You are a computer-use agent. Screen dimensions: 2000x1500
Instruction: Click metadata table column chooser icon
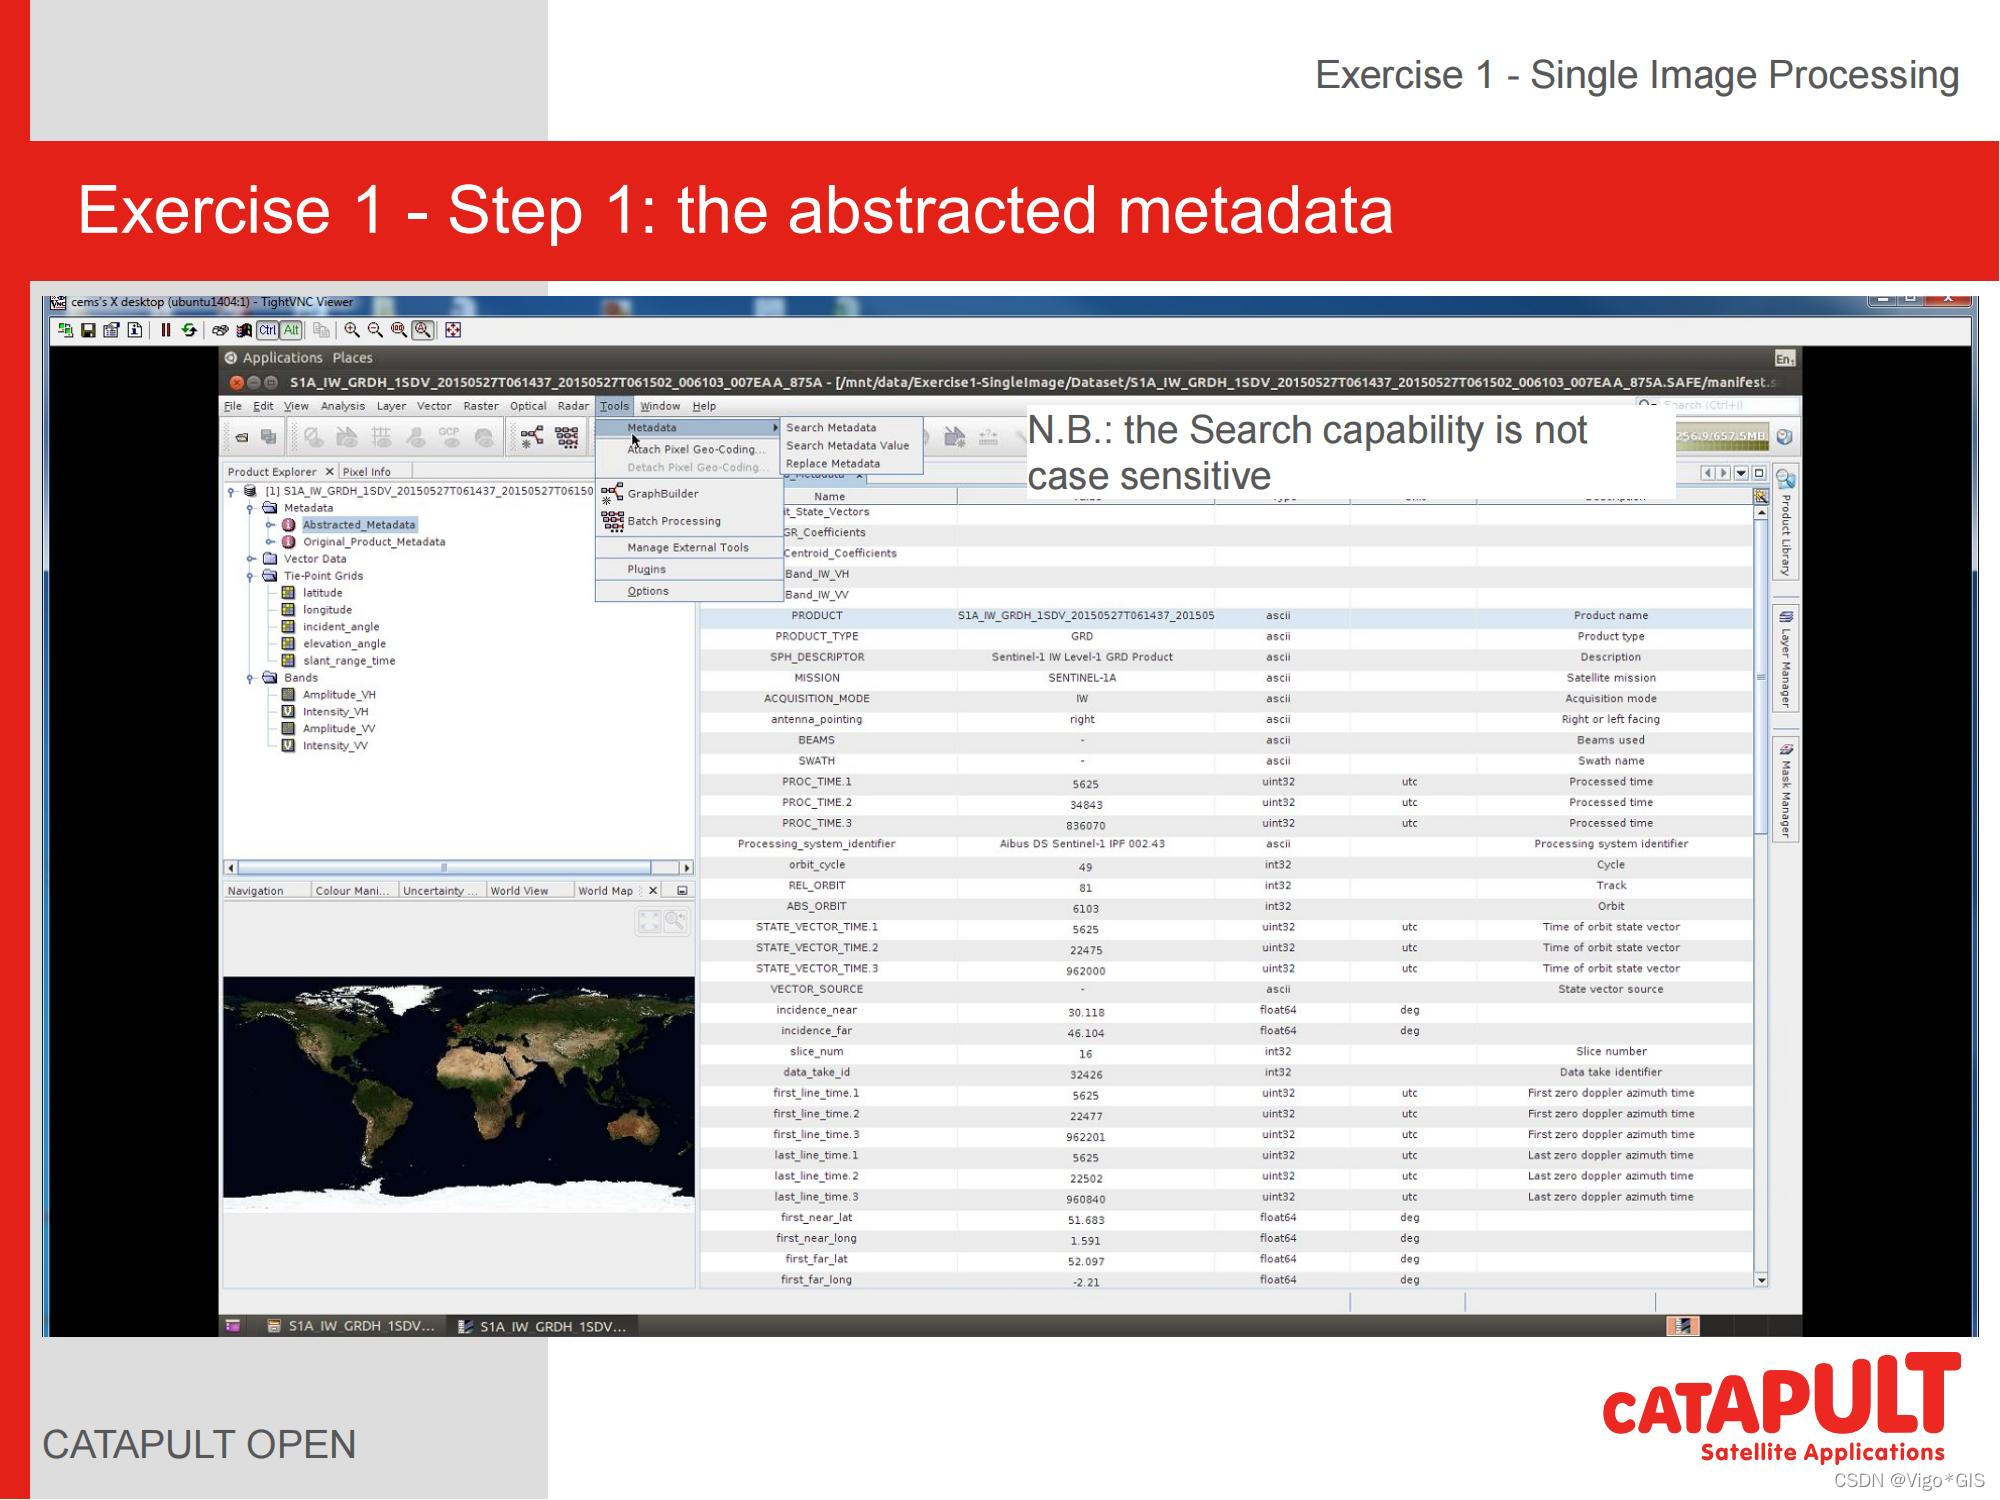1761,496
